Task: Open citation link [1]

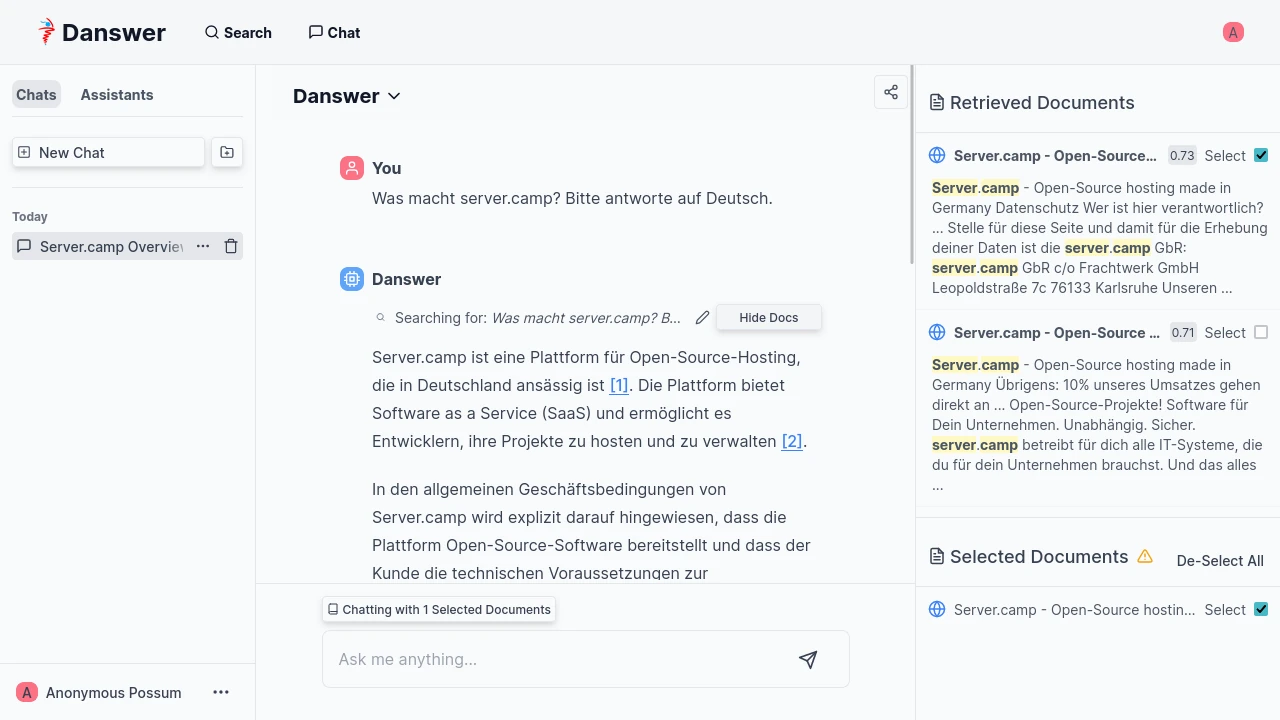Action: click(x=619, y=385)
